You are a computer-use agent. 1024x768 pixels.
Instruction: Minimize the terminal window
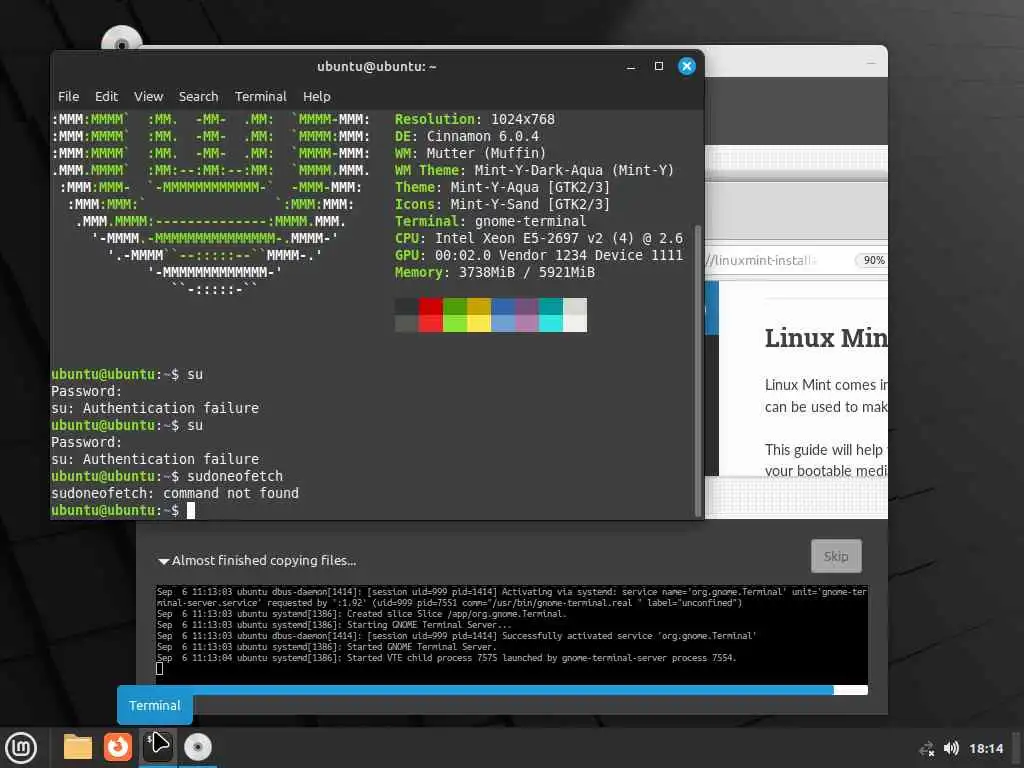pos(631,67)
